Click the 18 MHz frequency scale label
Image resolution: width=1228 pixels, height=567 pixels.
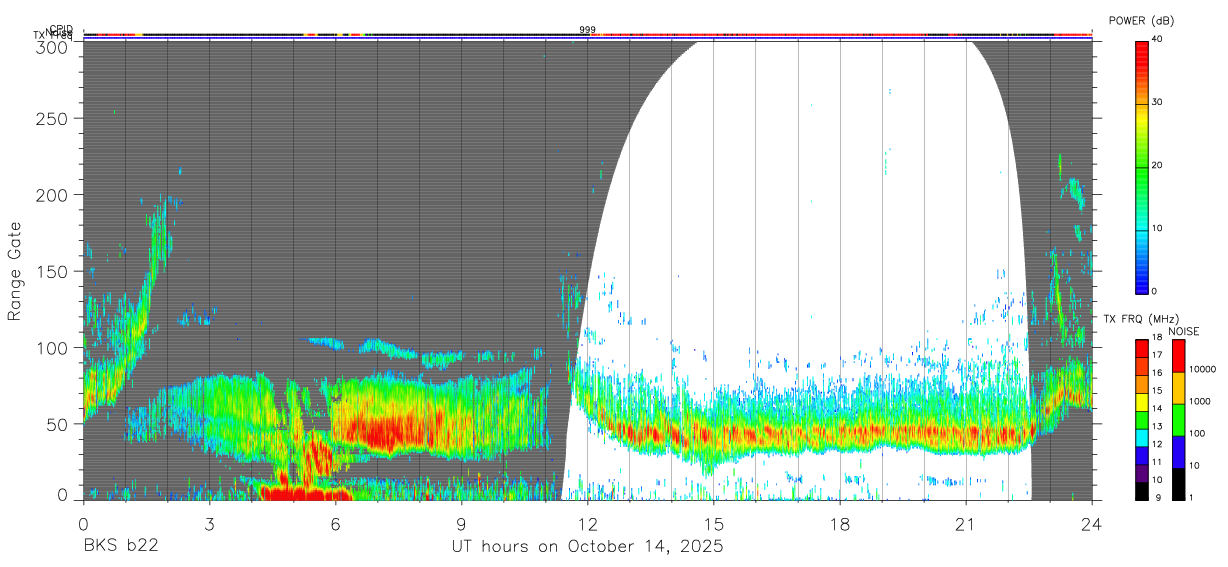(1156, 337)
